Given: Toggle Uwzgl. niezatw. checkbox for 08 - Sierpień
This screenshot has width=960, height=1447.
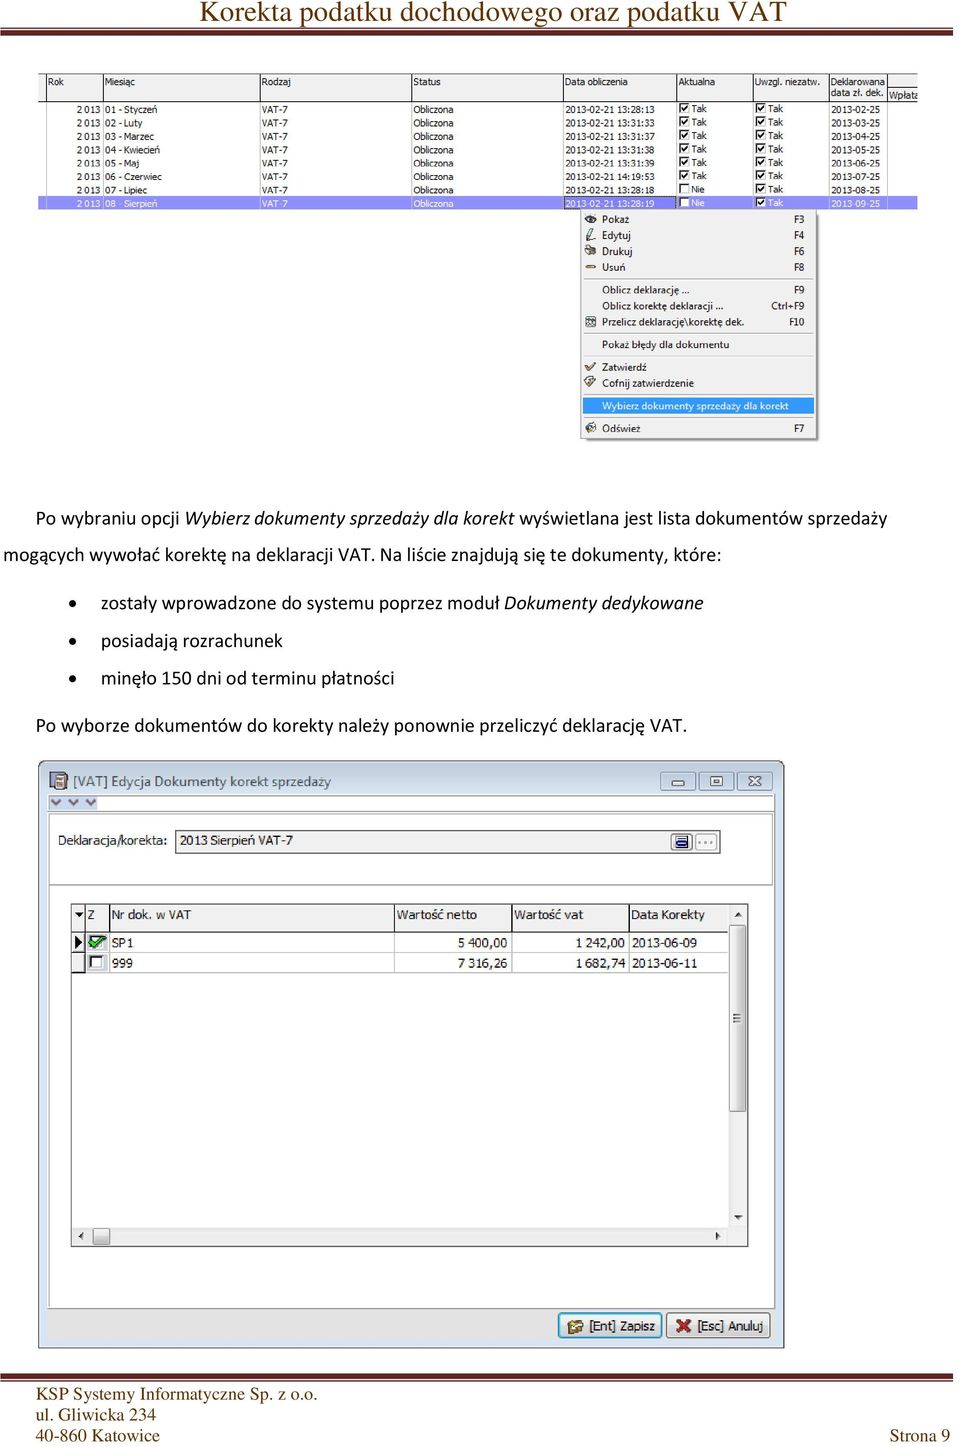Looking at the screenshot, I should pos(761,203).
